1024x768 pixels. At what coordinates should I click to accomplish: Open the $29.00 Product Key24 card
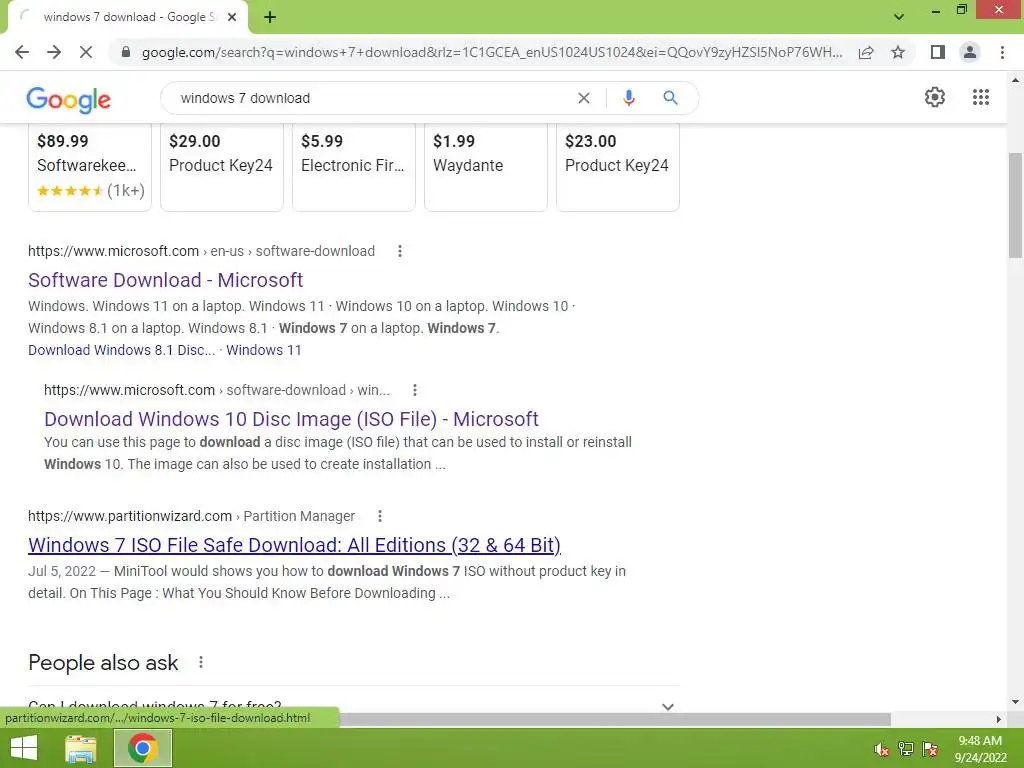click(x=222, y=167)
